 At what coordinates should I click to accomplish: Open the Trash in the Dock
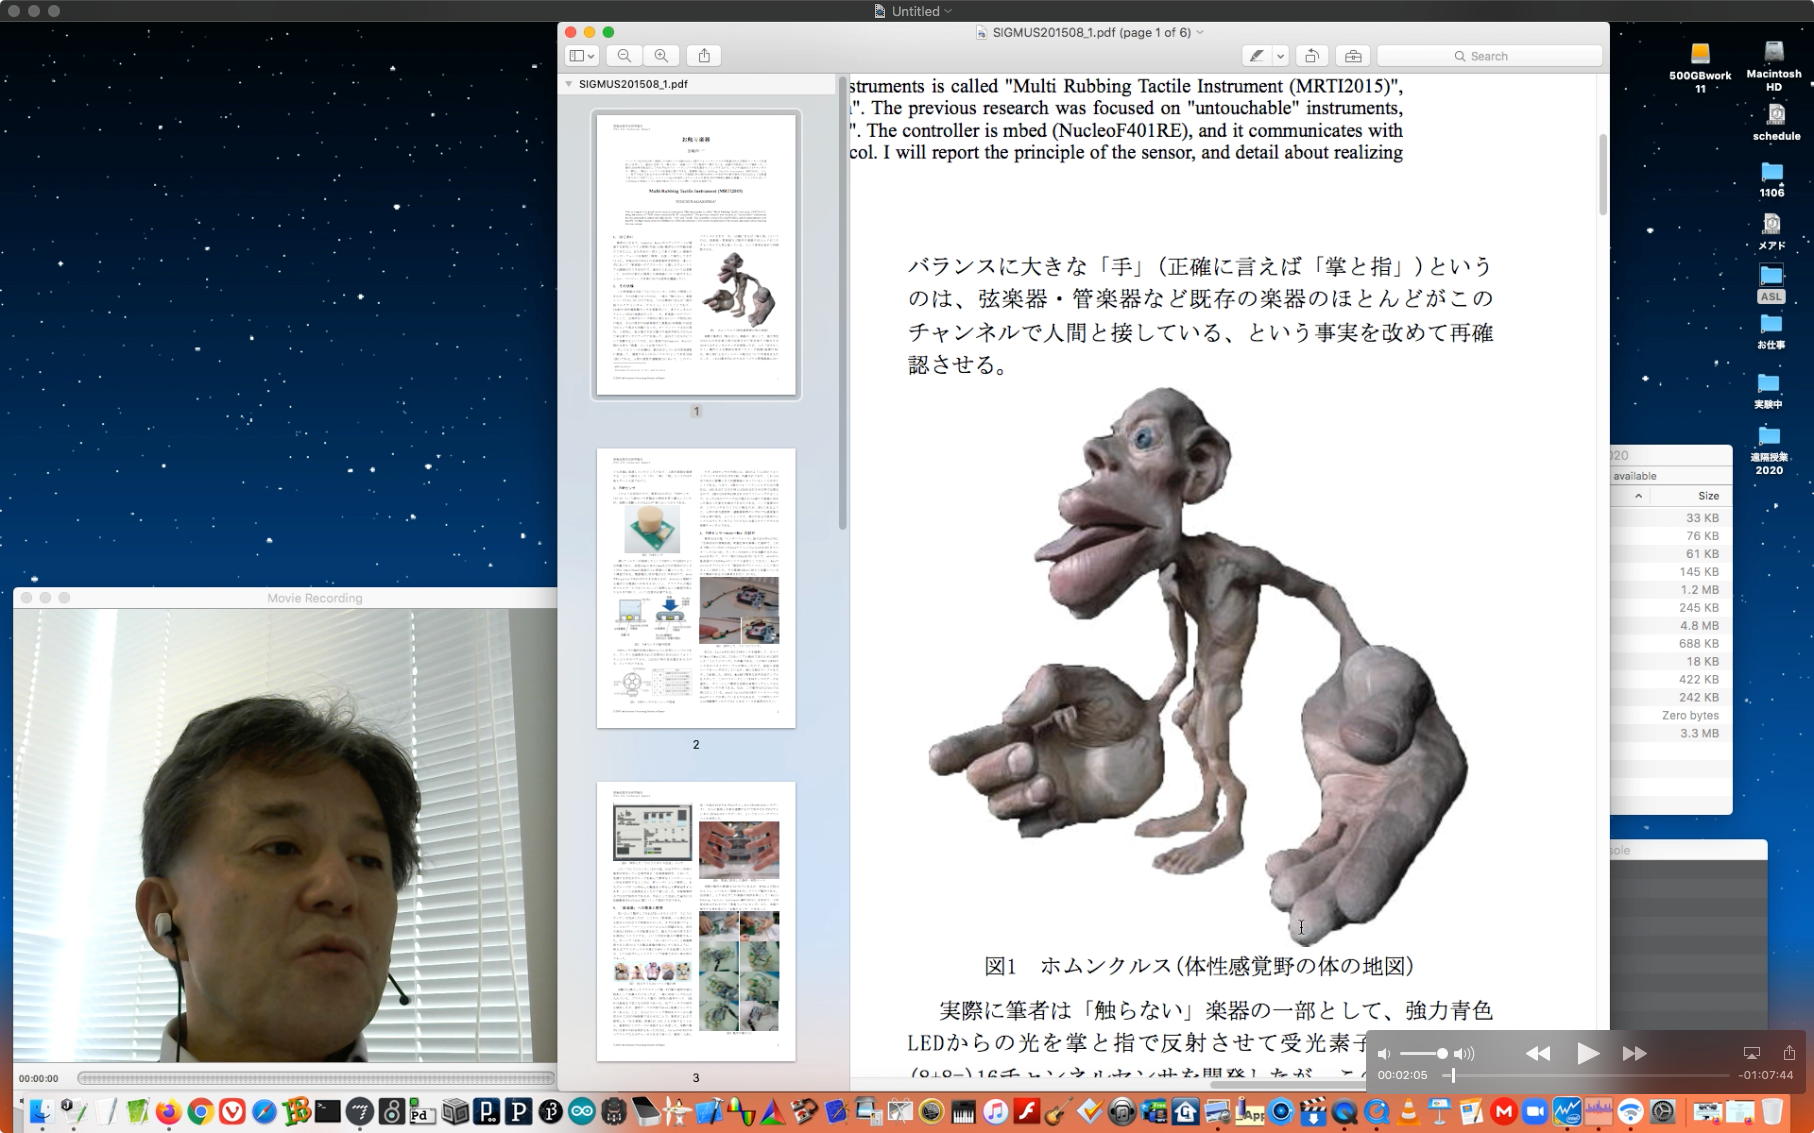[x=1772, y=1111]
